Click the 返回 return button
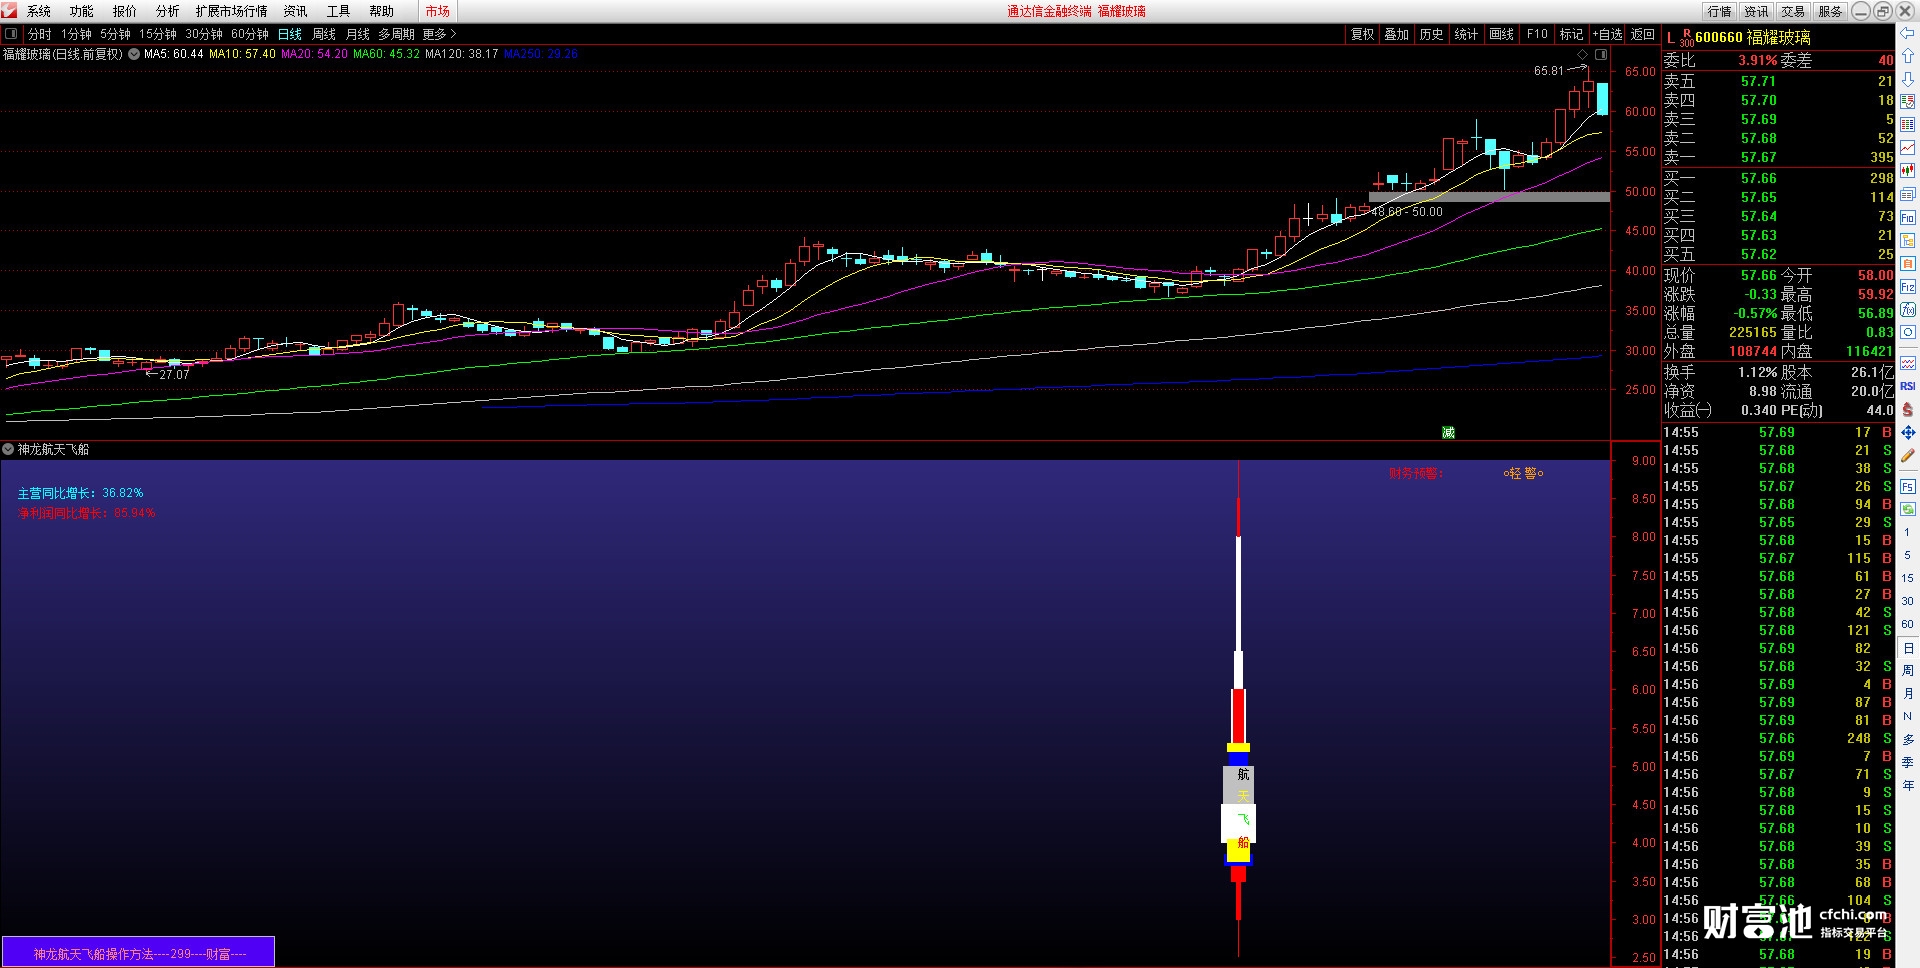Viewport: 1920px width, 968px height. [1643, 34]
